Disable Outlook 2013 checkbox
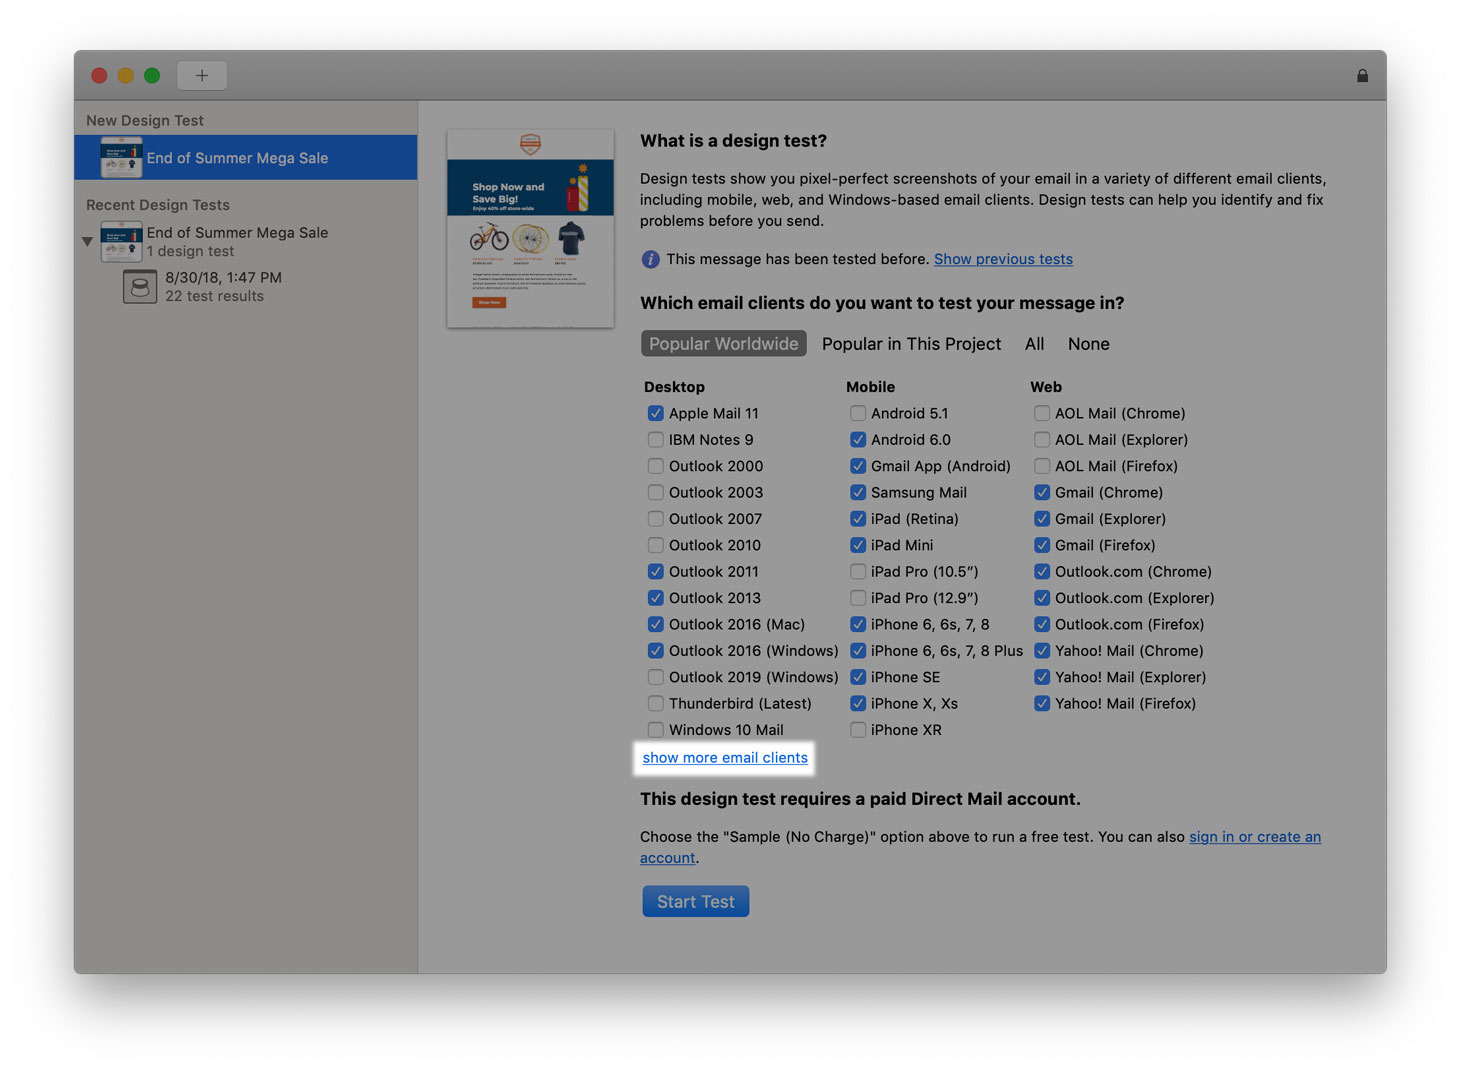The width and height of the screenshot is (1460, 1071). (x=656, y=598)
